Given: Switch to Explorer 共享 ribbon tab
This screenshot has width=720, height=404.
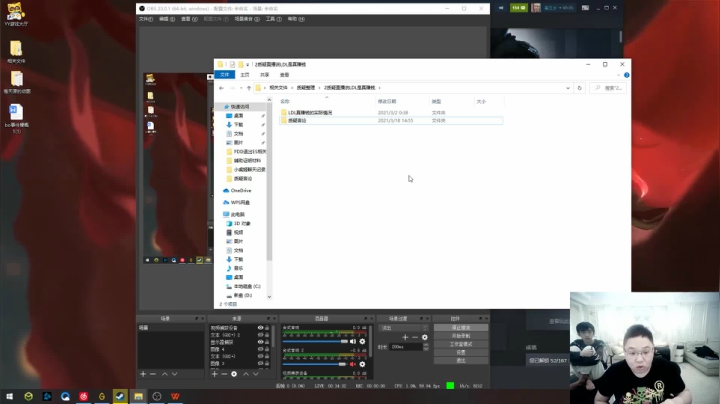Looking at the screenshot, I should [x=264, y=75].
